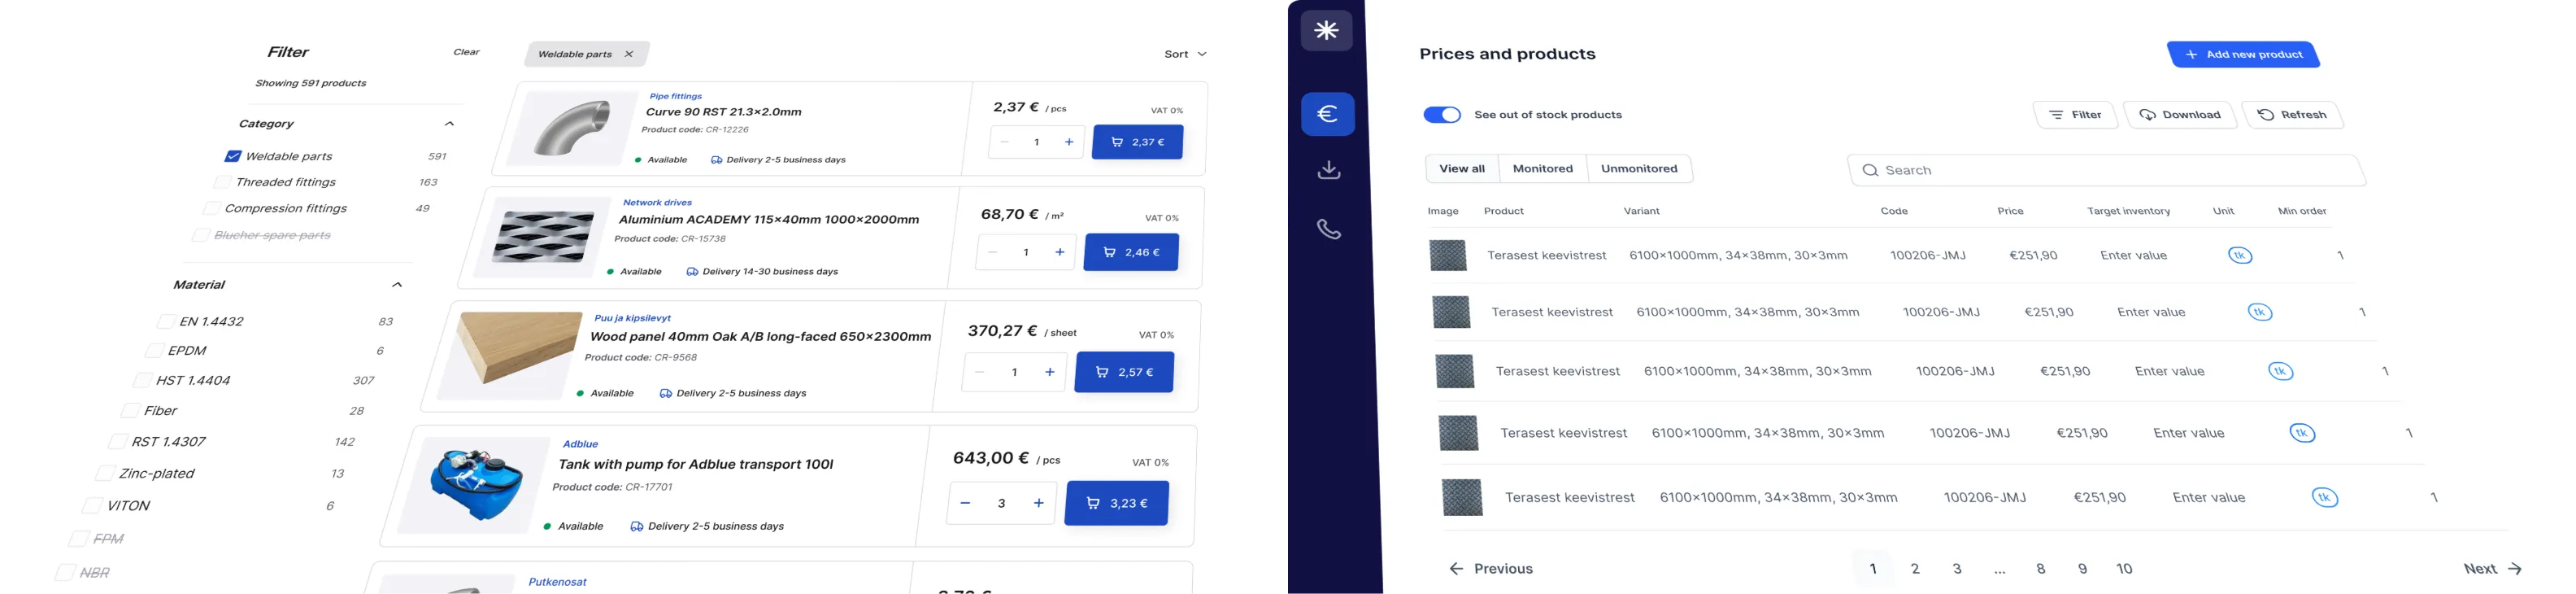Viewport: 2576px width, 594px height.
Task: Open the Euro prices sidebar icon
Action: click(1327, 114)
